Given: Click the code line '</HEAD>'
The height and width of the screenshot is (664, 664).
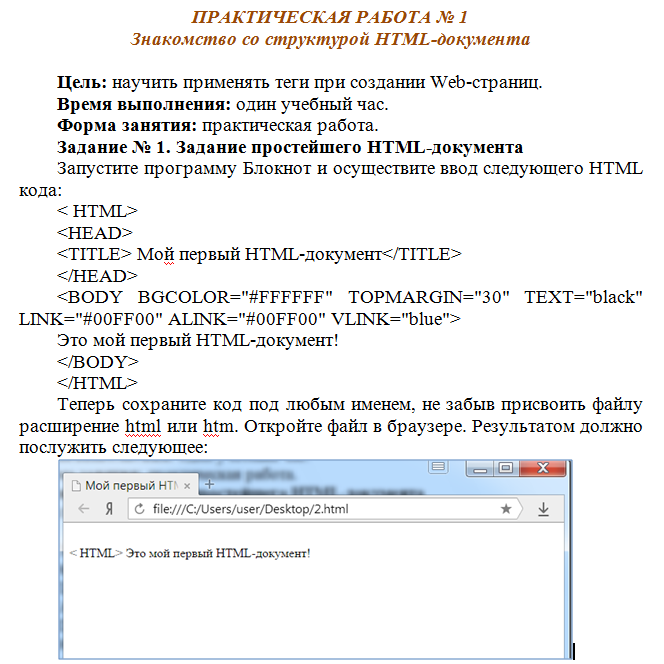Looking at the screenshot, I should [97, 276].
